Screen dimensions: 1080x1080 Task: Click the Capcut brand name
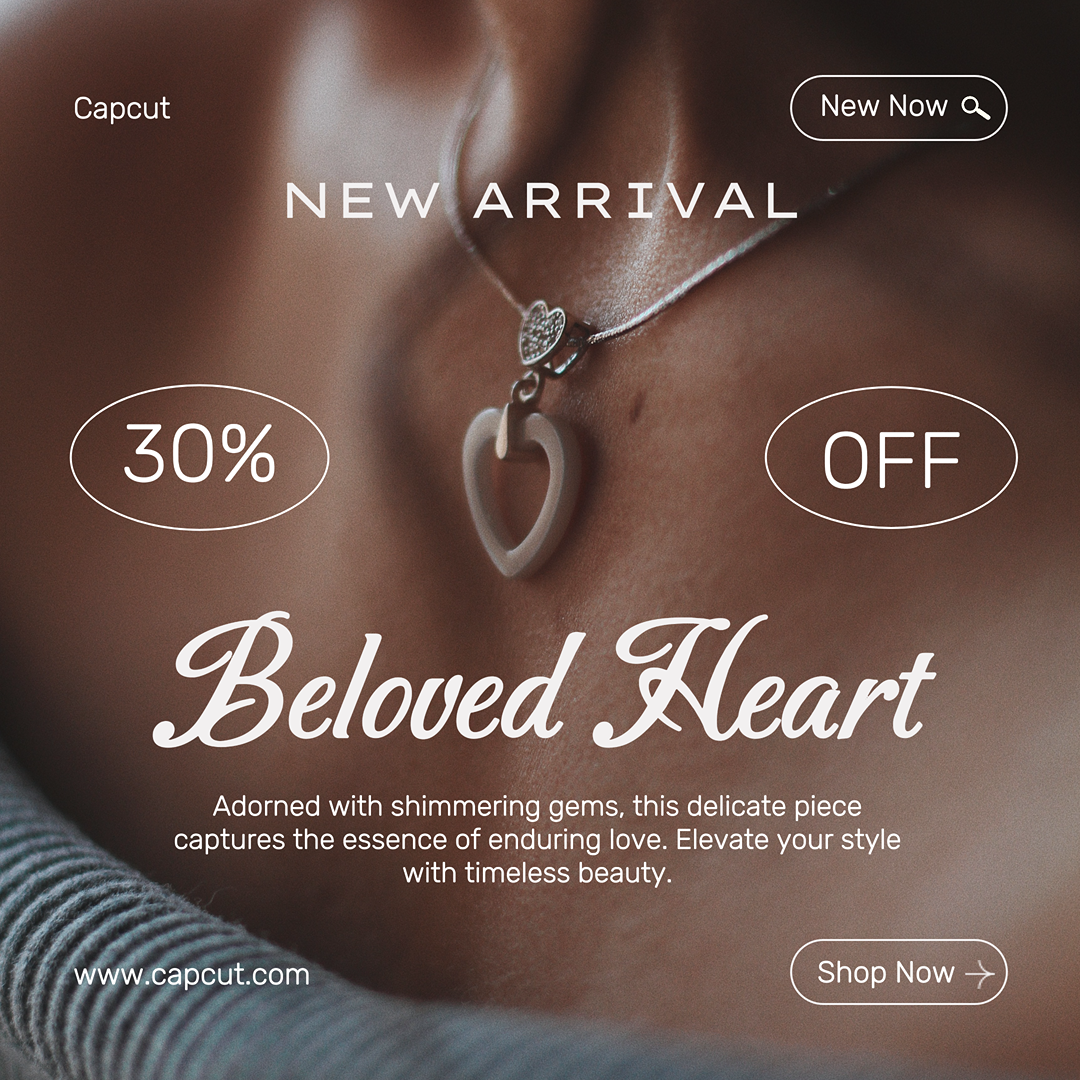(122, 109)
